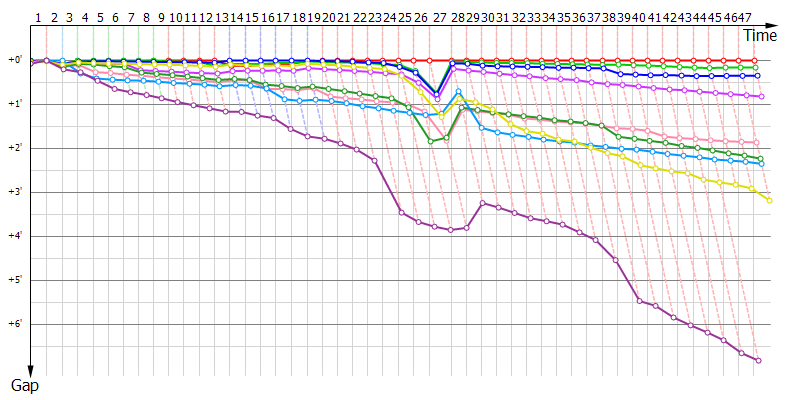Pick lap label 31 at top
This screenshot has height=400, width=800.
tap(503, 18)
